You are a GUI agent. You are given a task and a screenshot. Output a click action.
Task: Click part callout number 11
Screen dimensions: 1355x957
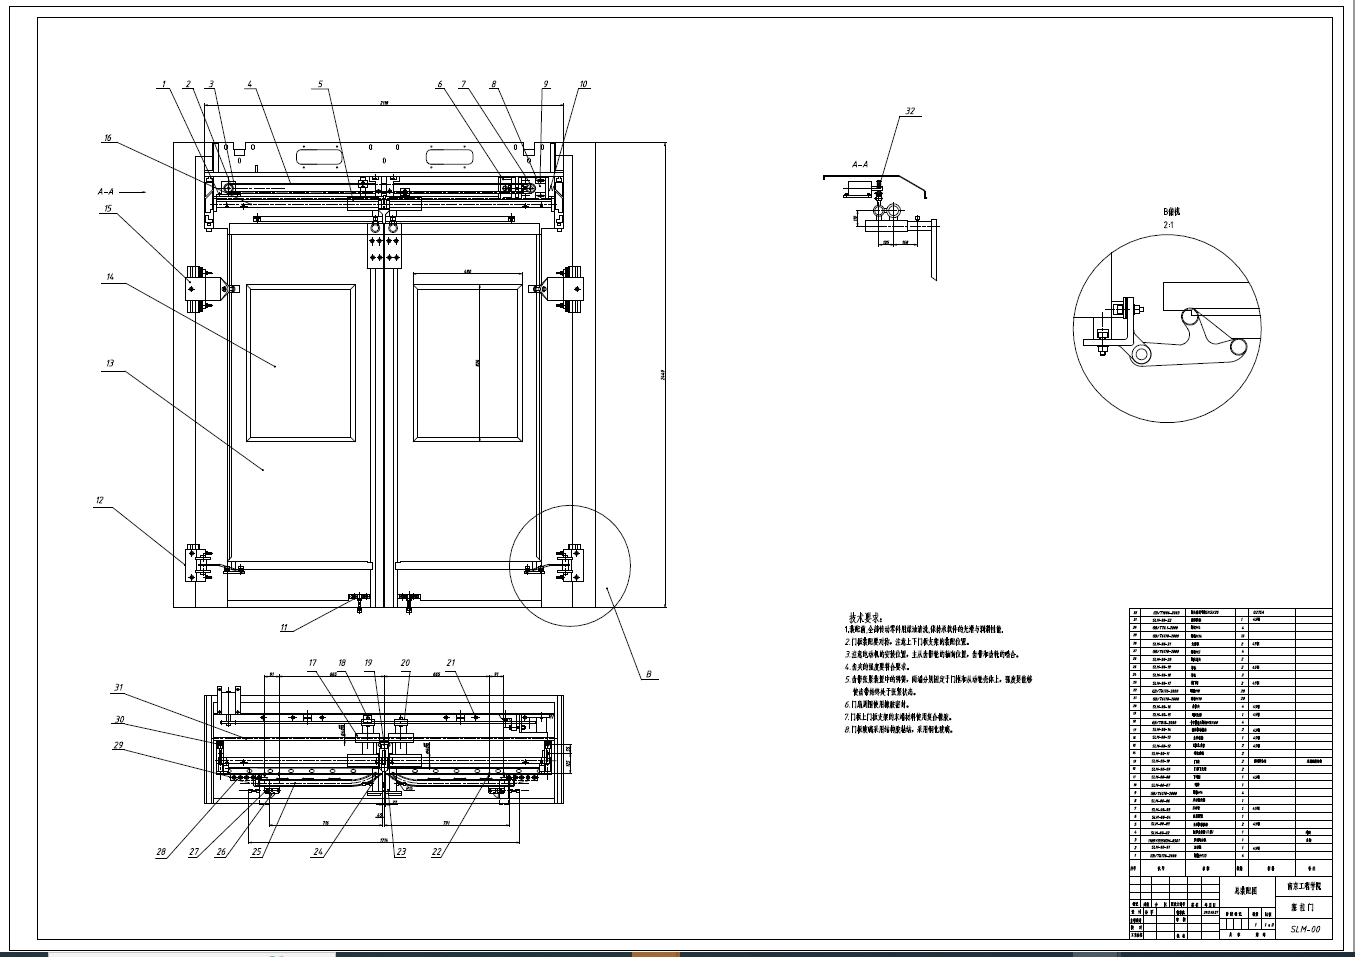click(x=284, y=627)
